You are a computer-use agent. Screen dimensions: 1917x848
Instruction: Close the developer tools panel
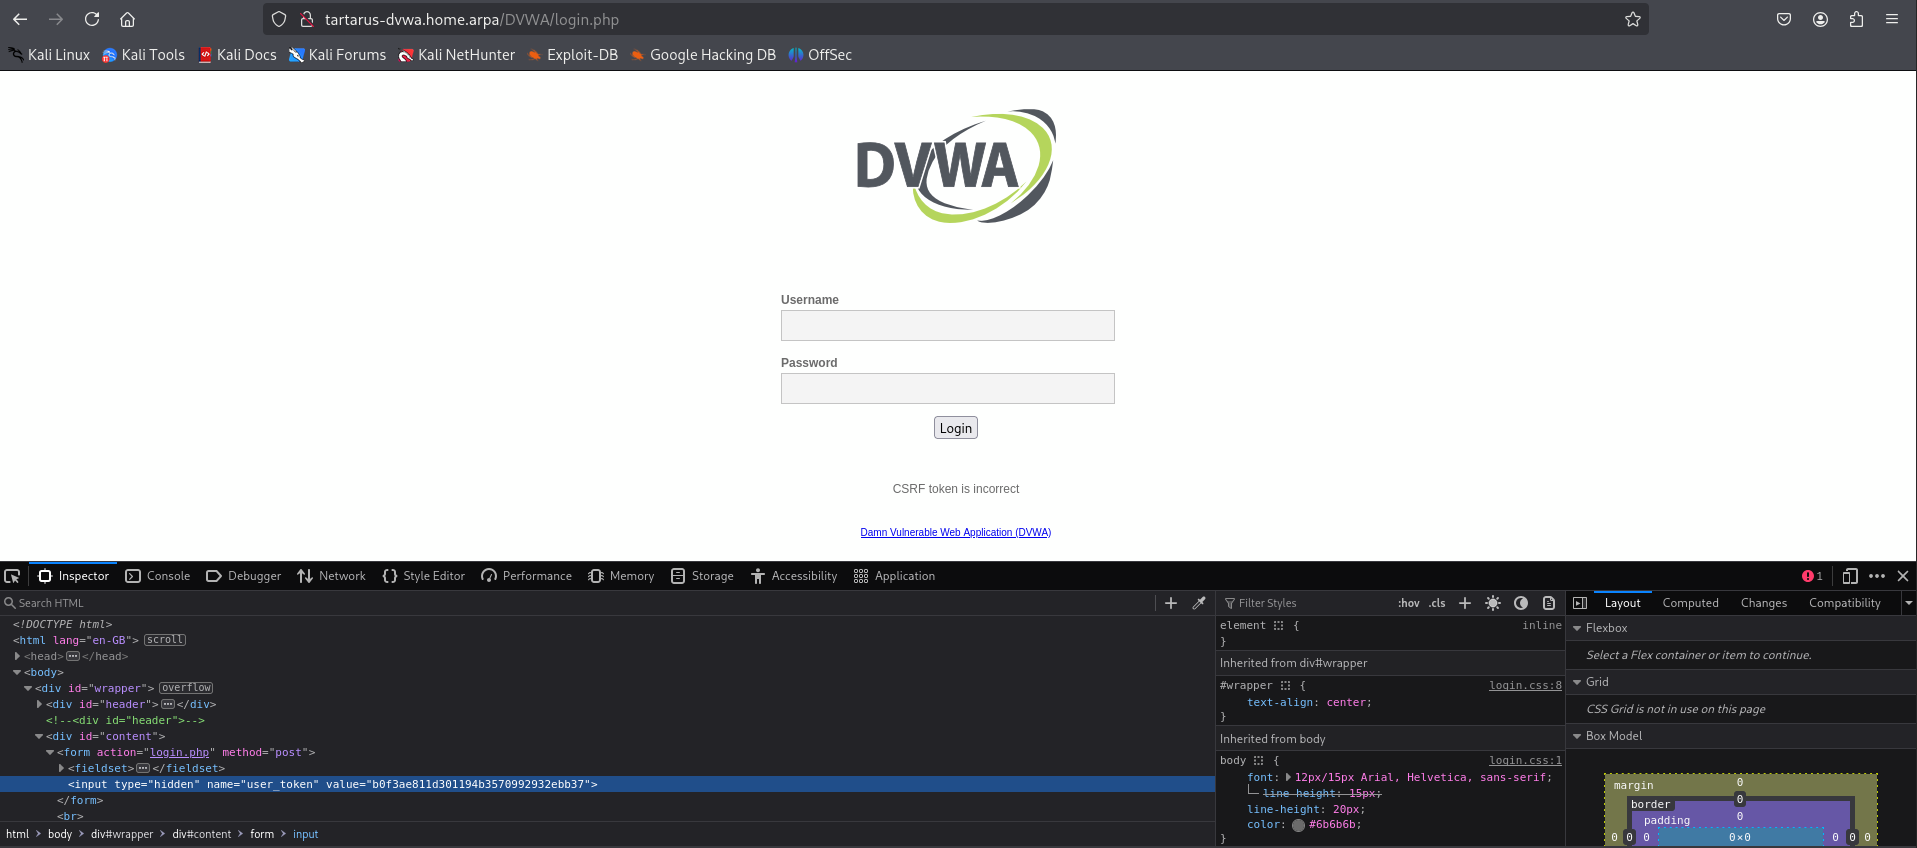click(x=1903, y=576)
